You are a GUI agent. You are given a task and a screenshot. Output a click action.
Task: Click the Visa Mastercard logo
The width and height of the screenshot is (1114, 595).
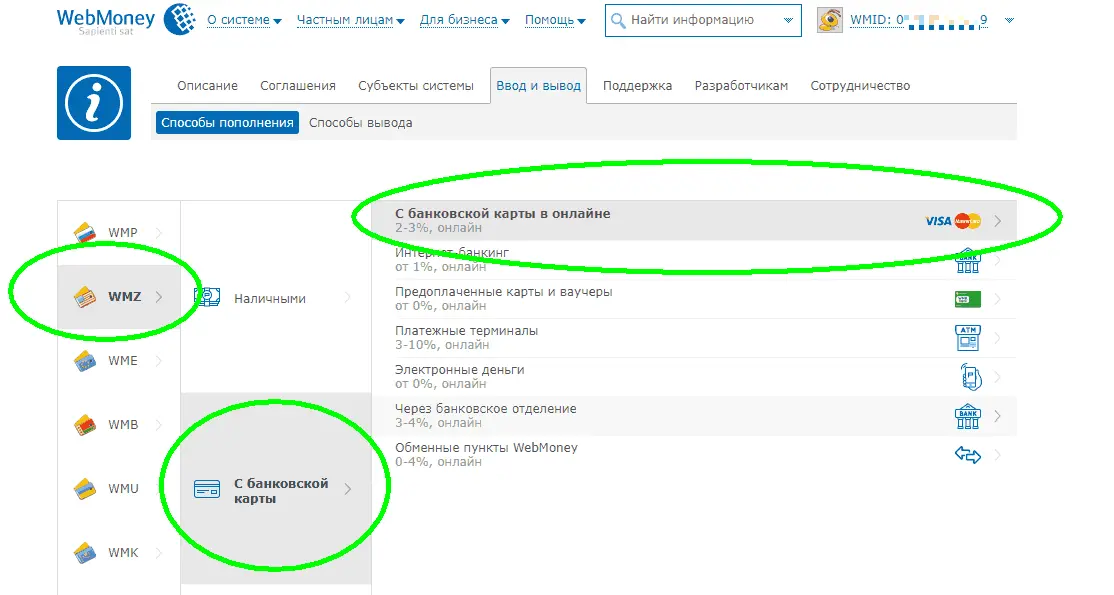(x=953, y=221)
